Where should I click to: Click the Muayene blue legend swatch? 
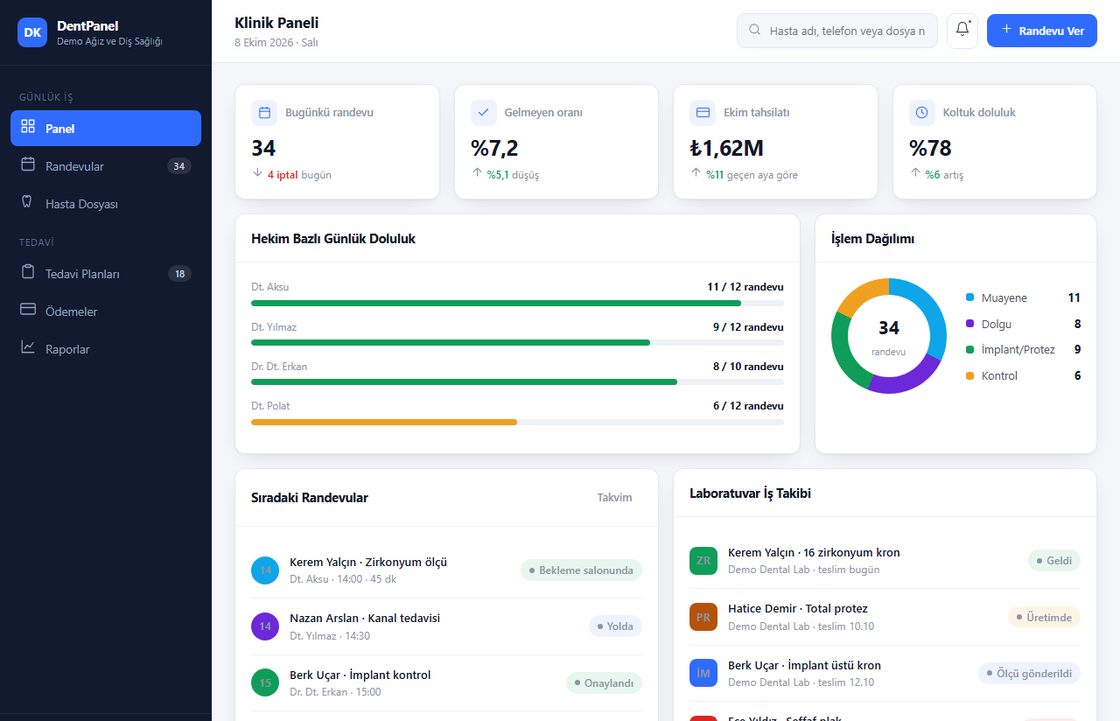(x=969, y=297)
